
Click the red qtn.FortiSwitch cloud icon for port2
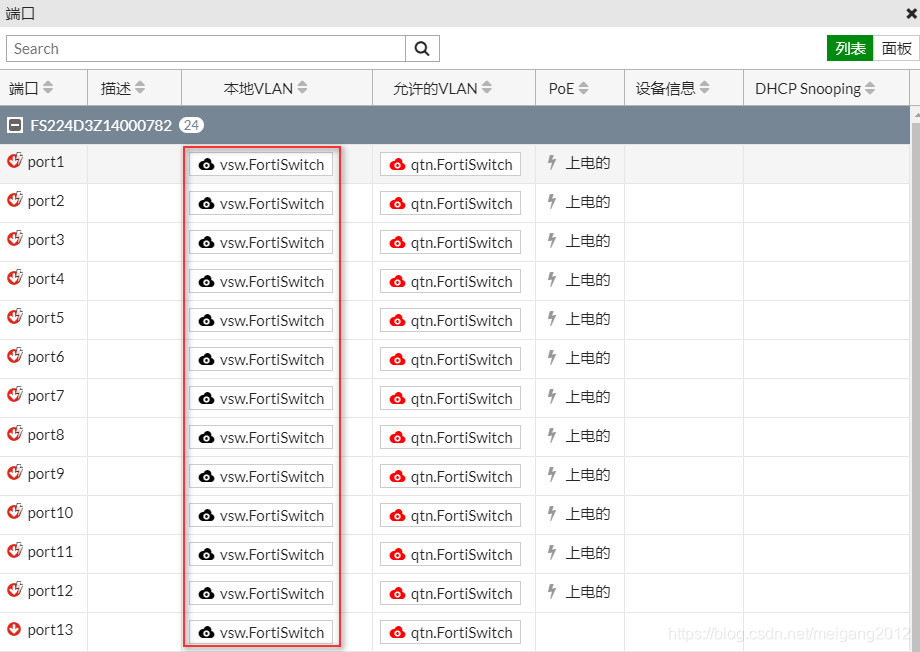pyautogui.click(x=397, y=204)
